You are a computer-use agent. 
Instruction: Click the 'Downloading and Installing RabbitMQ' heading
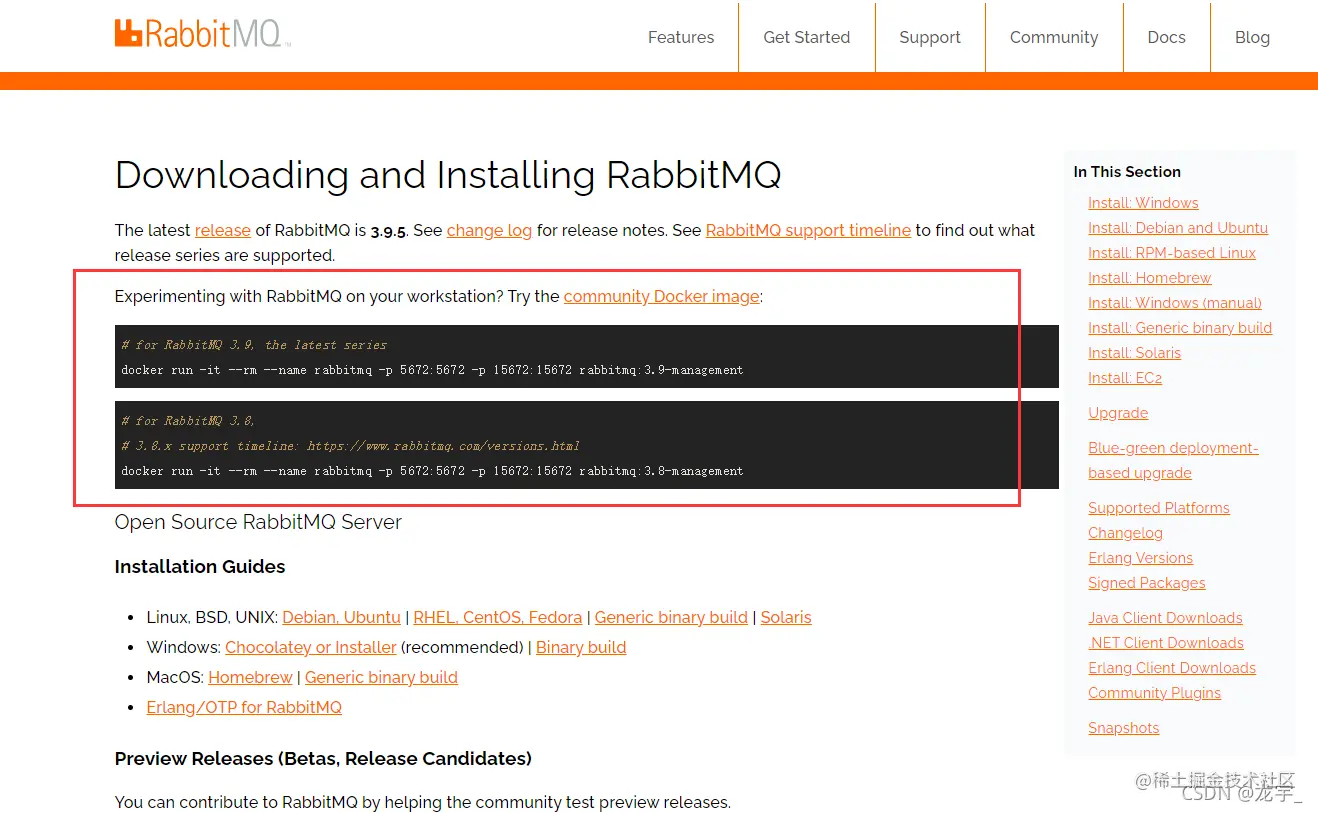[448, 175]
